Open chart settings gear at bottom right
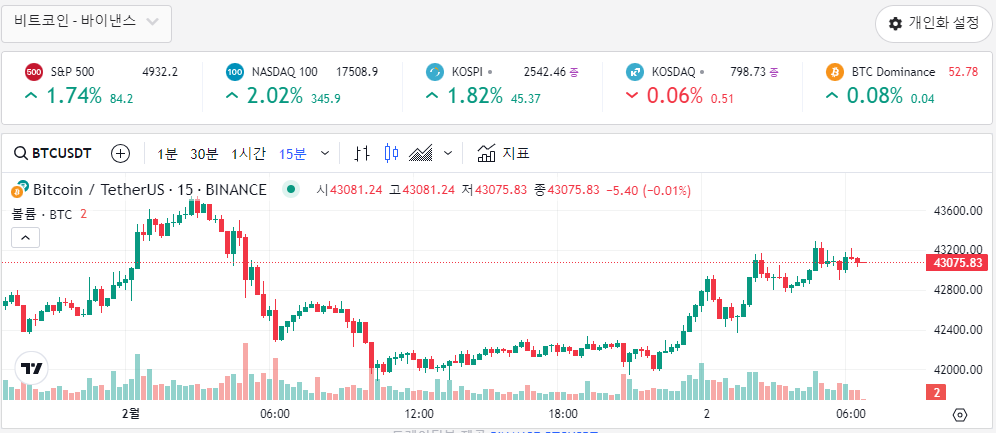Screen dimensions: 996x433 click(960, 414)
